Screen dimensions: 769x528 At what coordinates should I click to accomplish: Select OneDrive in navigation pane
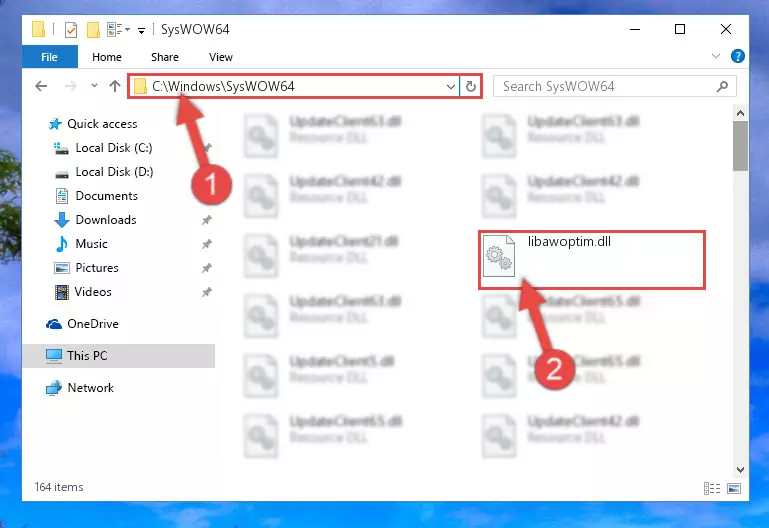click(x=93, y=324)
